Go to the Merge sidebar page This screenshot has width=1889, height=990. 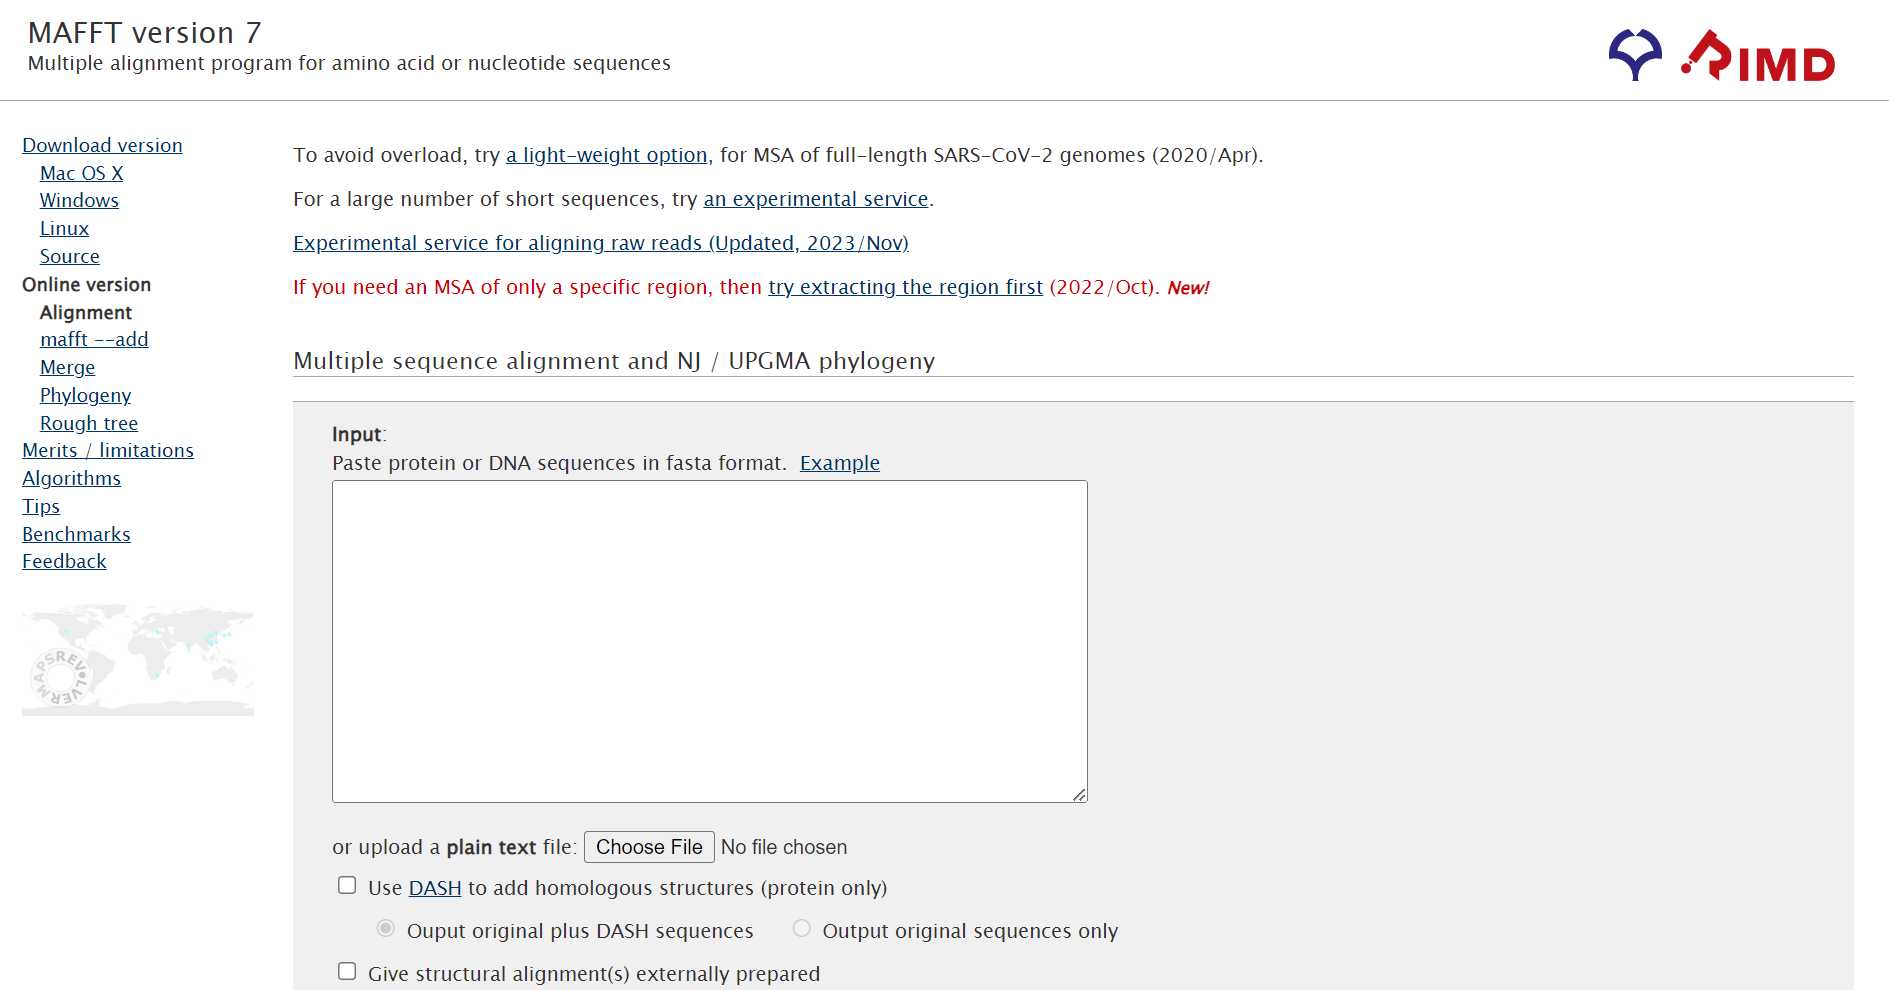coord(67,367)
